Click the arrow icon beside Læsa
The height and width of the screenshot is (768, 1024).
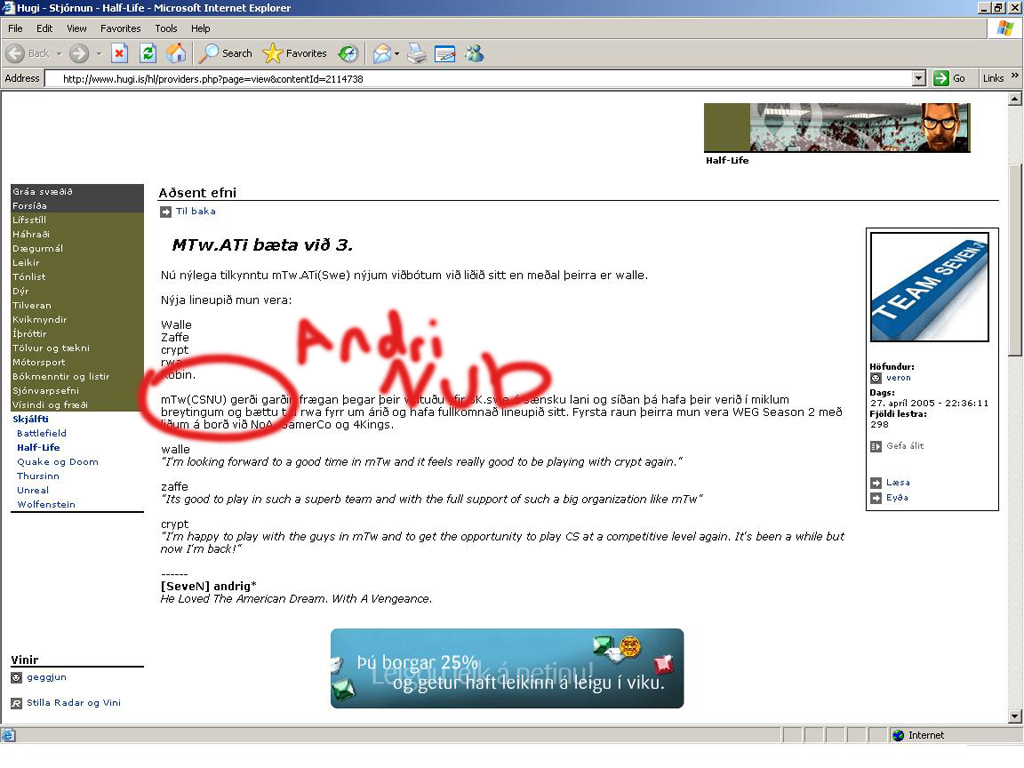point(876,483)
